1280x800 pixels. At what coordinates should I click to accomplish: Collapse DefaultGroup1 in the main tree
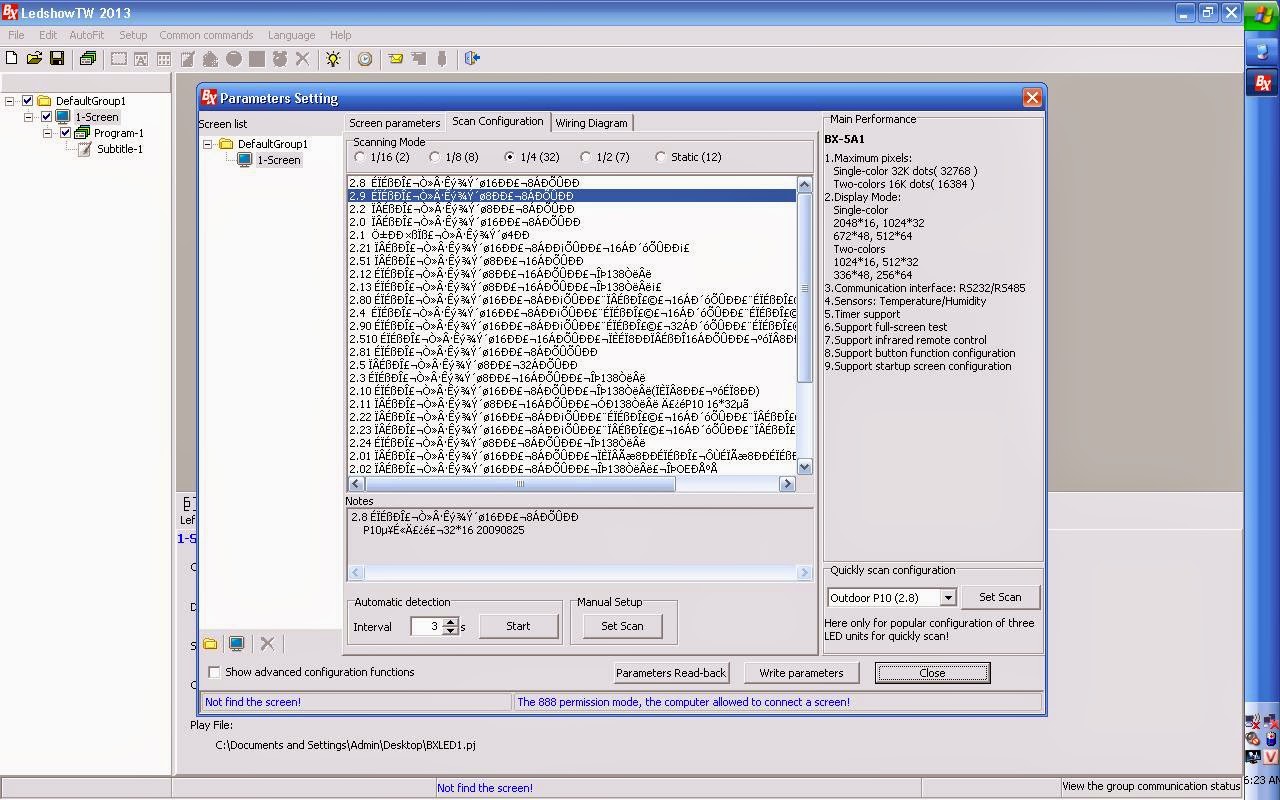tap(9, 101)
